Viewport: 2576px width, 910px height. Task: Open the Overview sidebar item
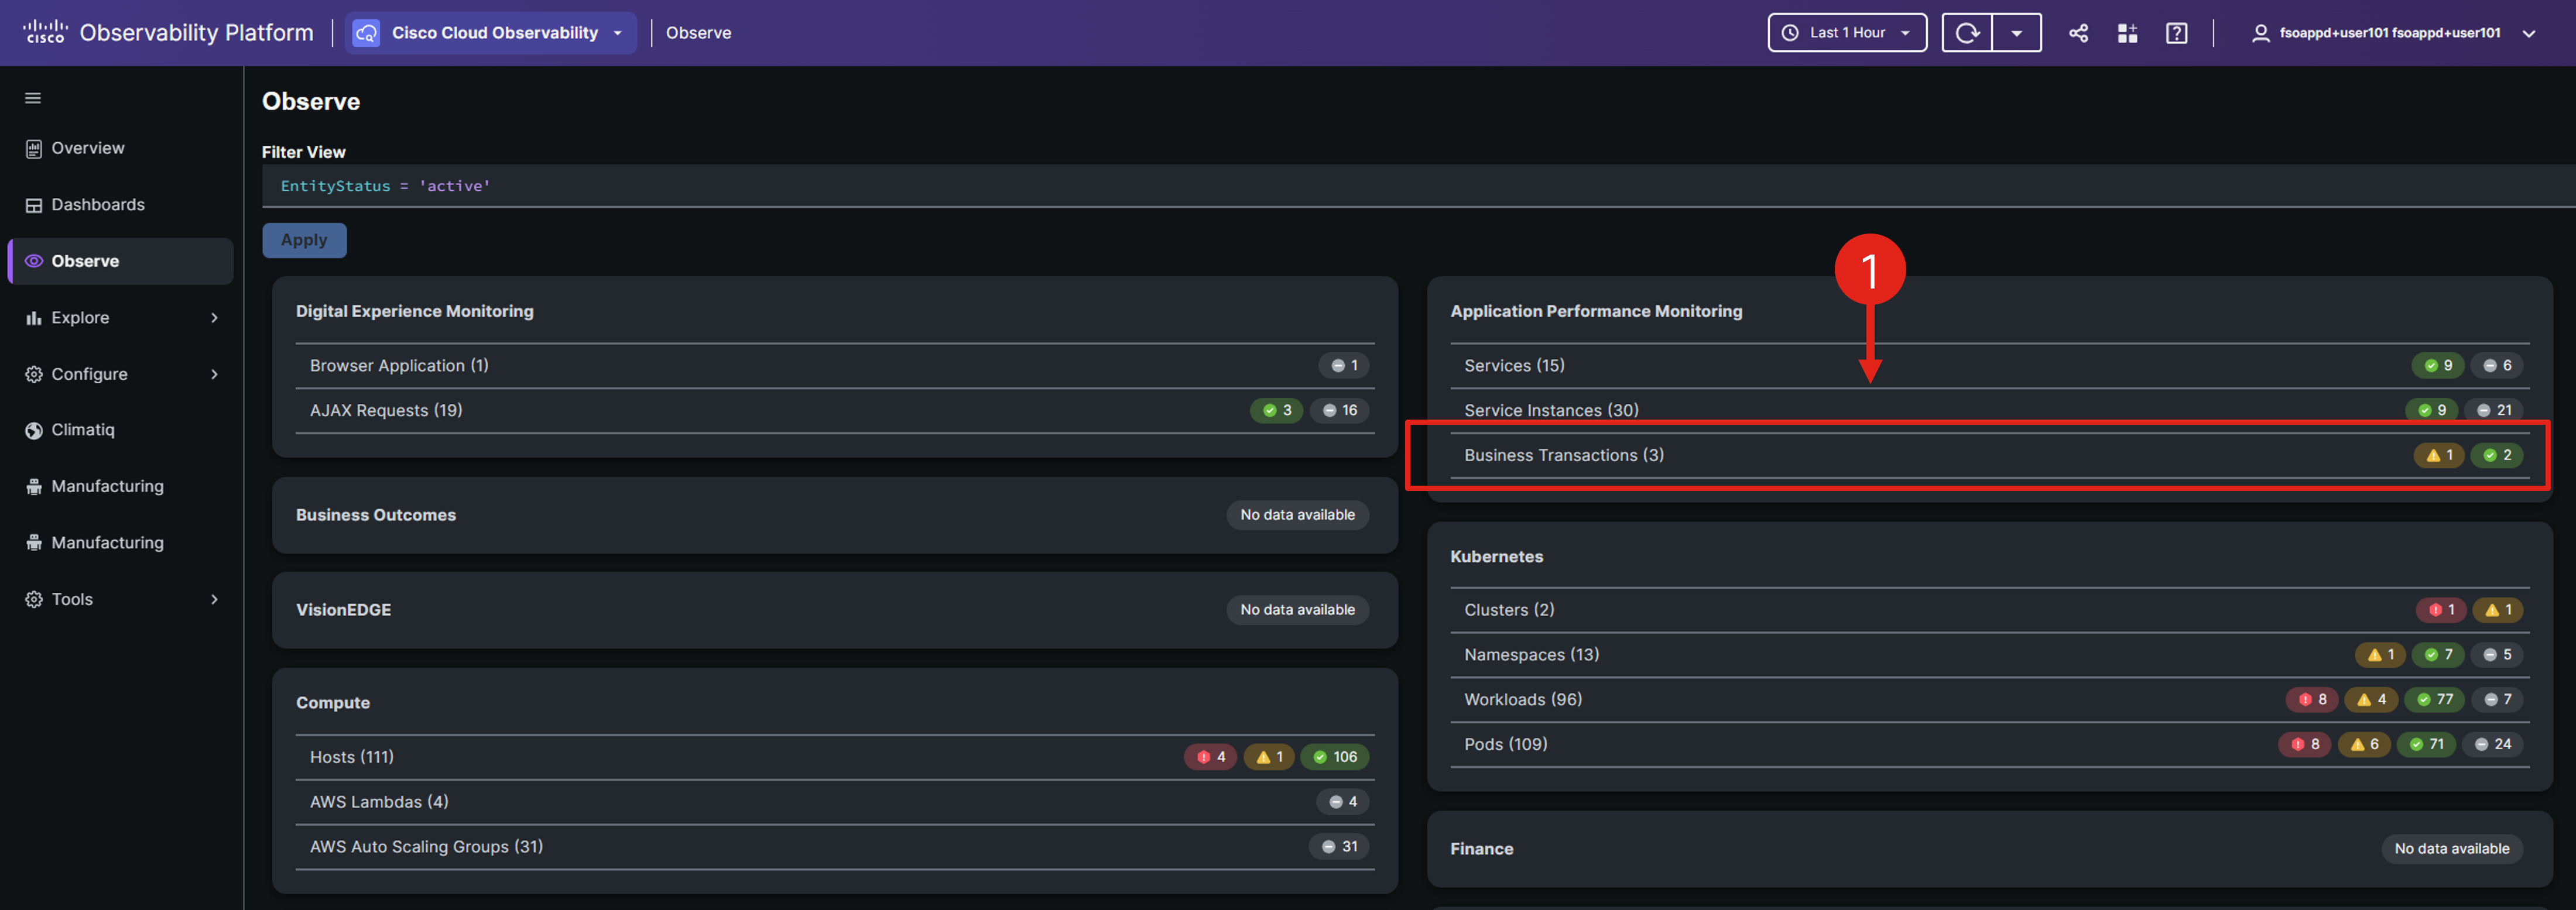[87, 148]
